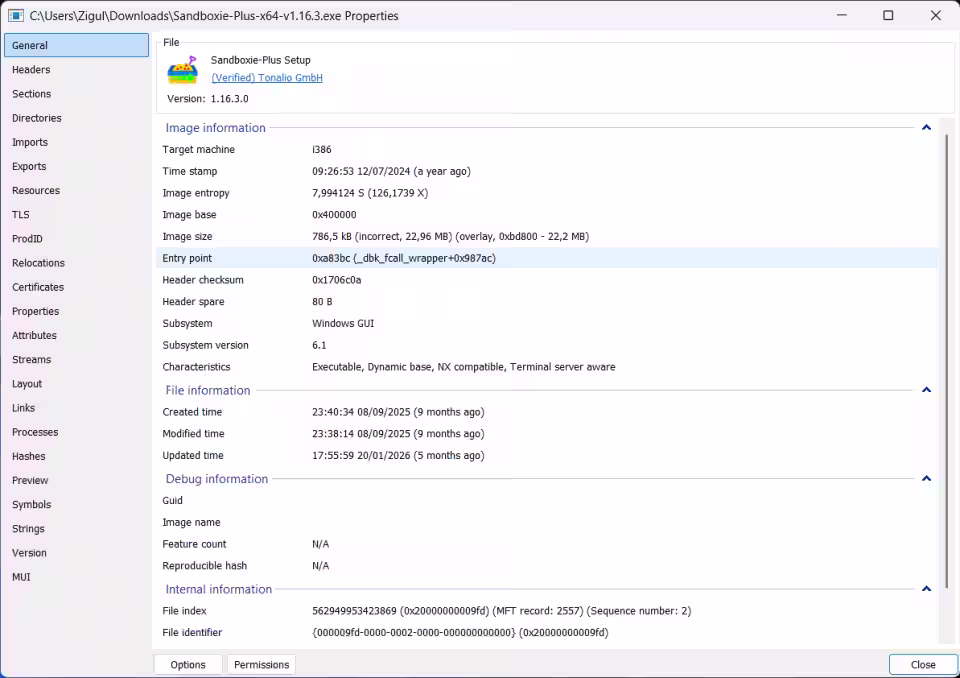Maximize the Properties window
Image resolution: width=960 pixels, height=678 pixels.
[x=888, y=15]
